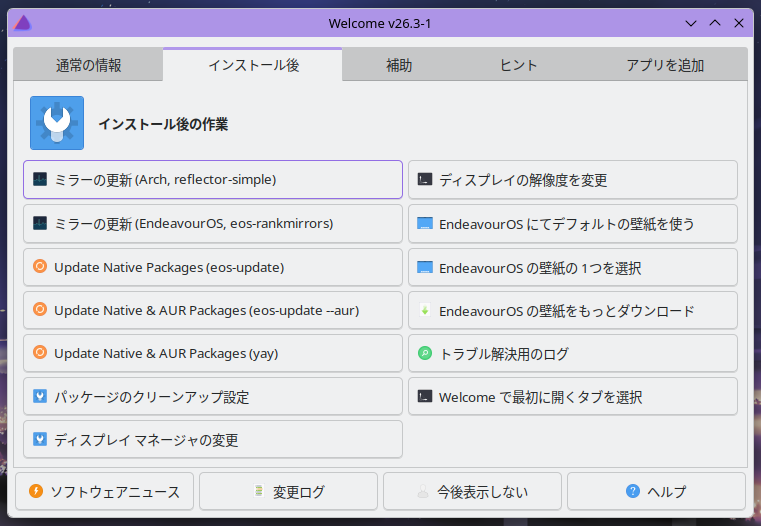Switch to the 通常の情報 tab

88,65
